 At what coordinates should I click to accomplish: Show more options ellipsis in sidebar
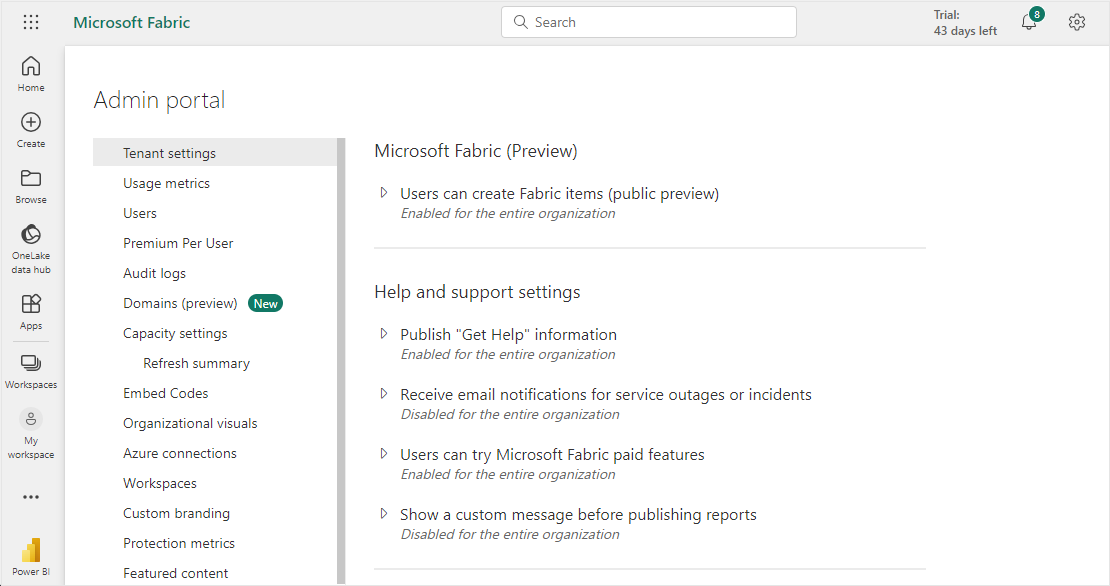(x=31, y=497)
